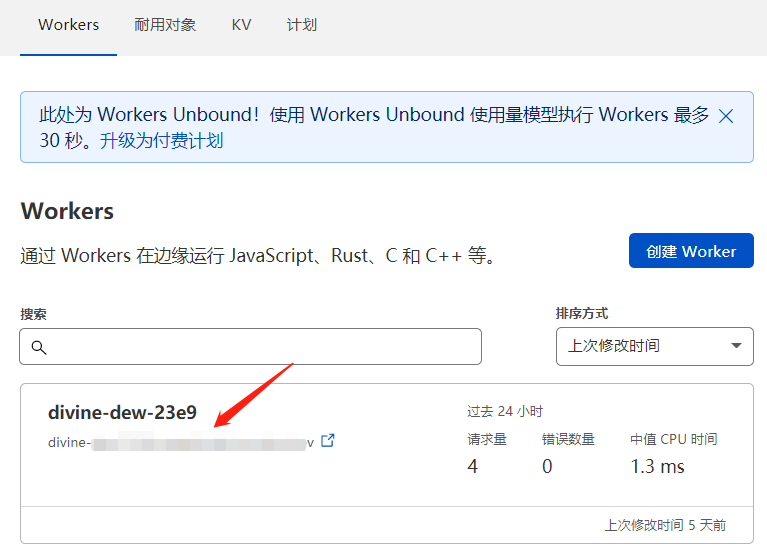This screenshot has height=554, width=767.
Task: Click the Workers page heading
Action: tap(67, 211)
